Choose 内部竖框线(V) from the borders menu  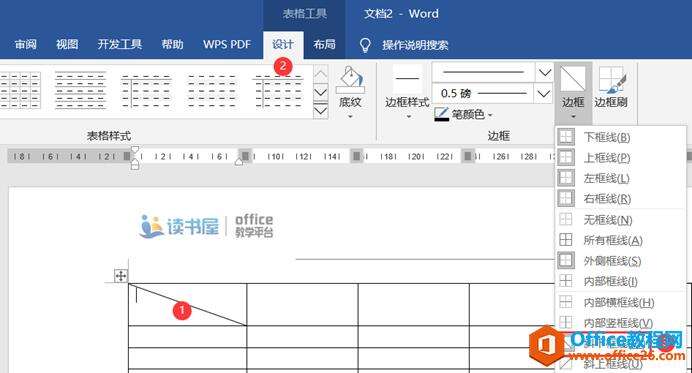point(621,323)
